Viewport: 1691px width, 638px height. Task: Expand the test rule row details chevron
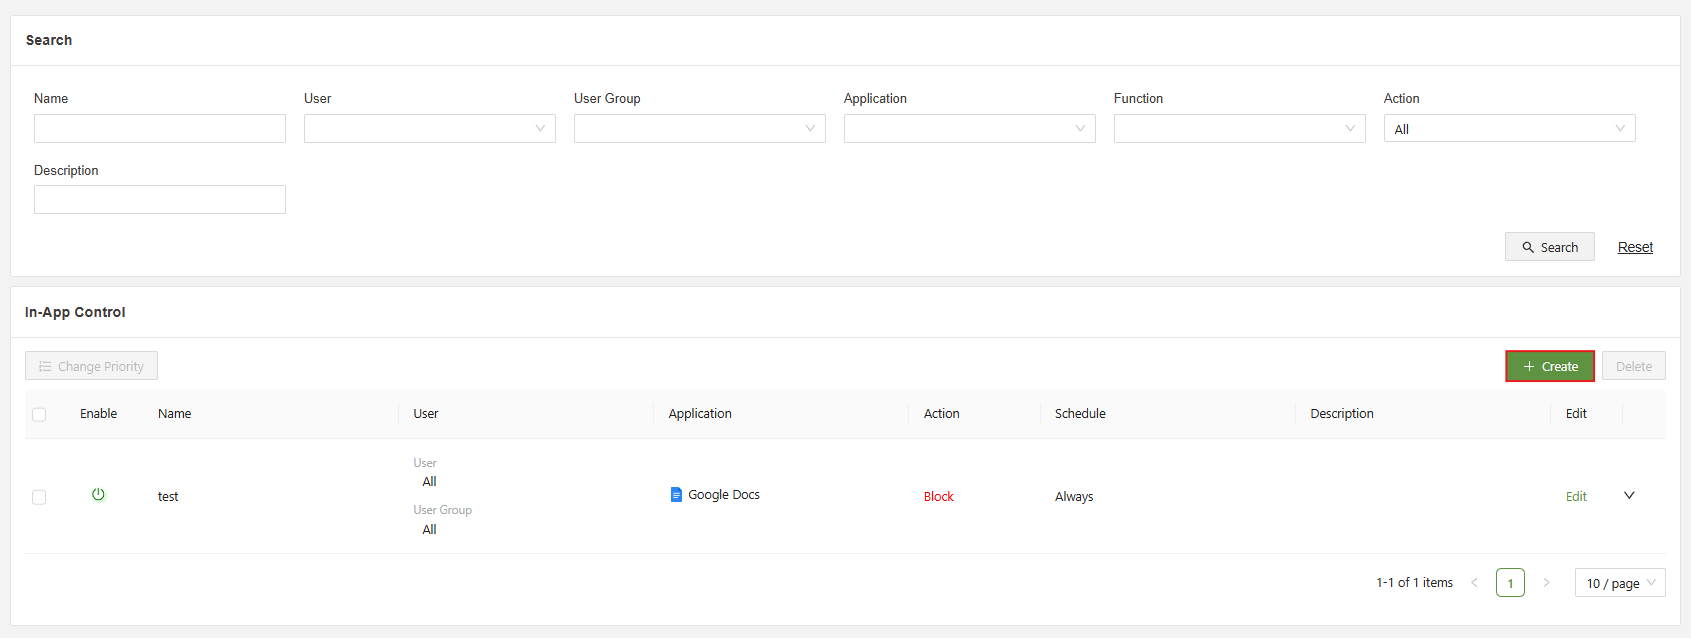[x=1629, y=495]
